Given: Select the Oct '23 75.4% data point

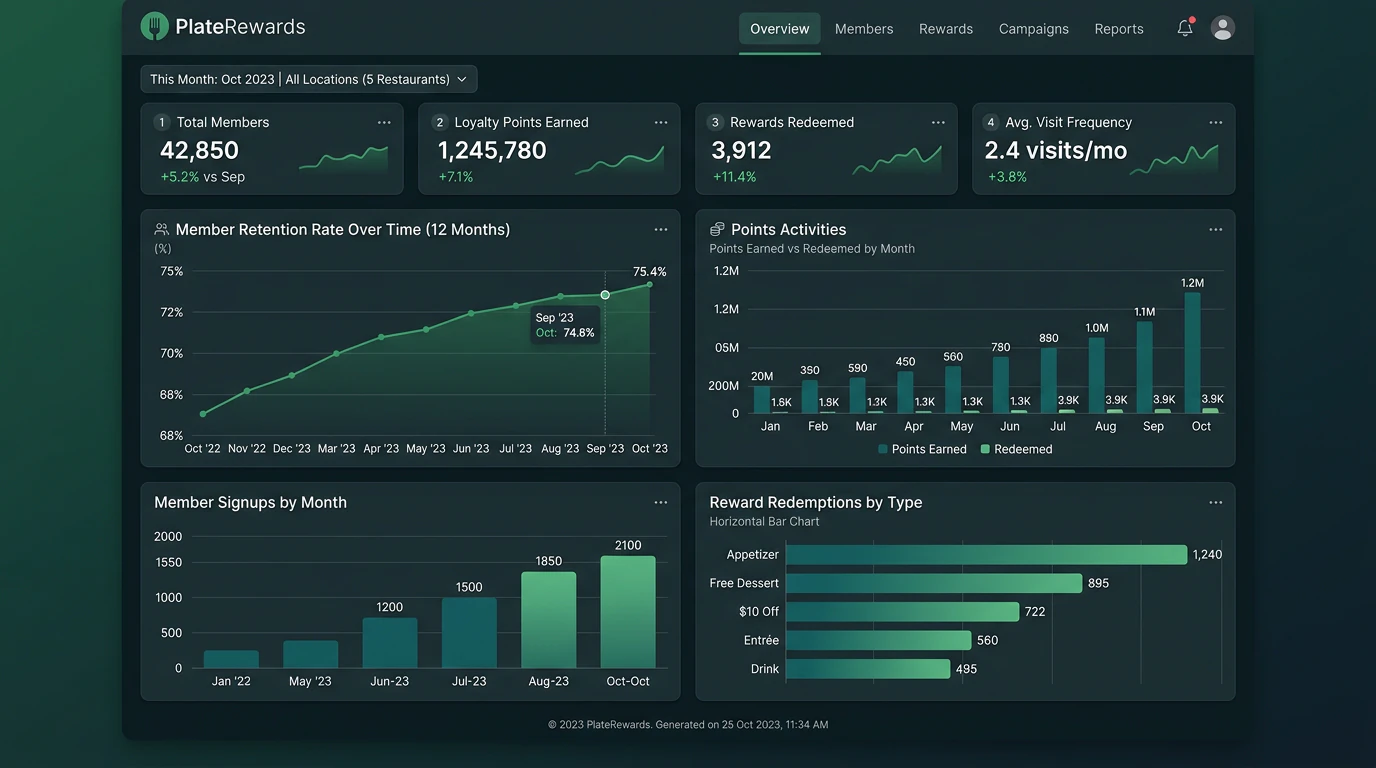Looking at the screenshot, I should pos(650,285).
